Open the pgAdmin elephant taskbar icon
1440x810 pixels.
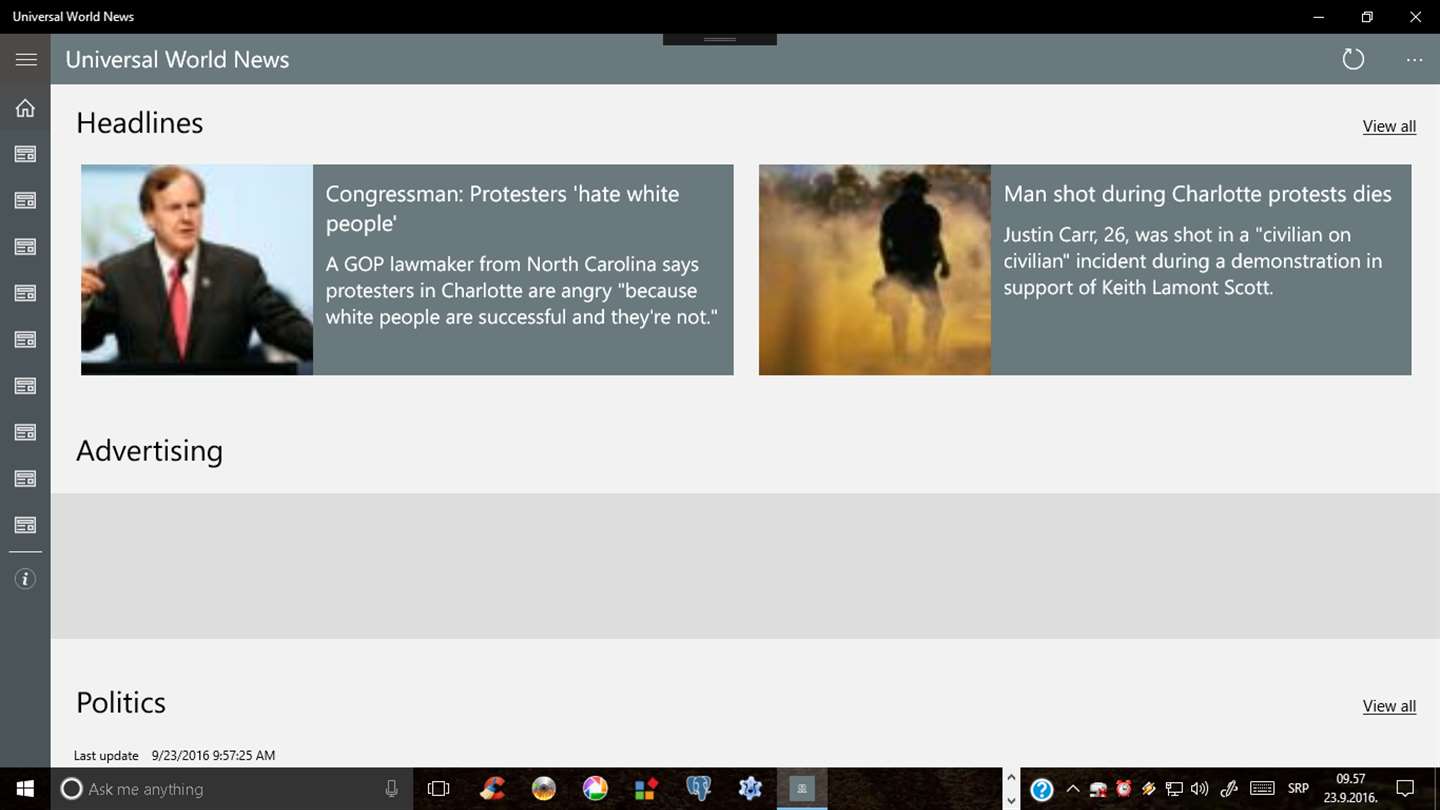(698, 789)
